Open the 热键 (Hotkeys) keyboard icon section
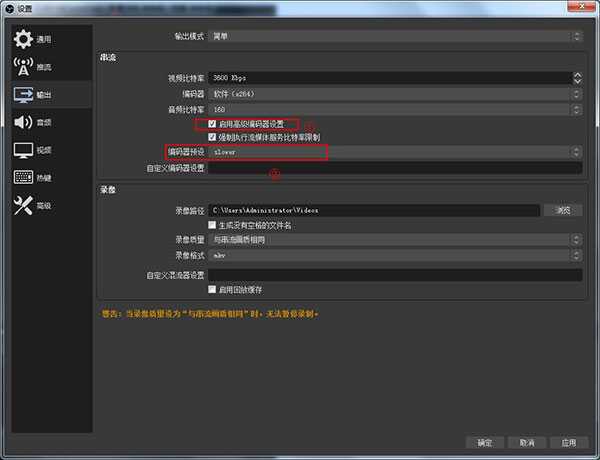This screenshot has height=460, width=600. 24,177
